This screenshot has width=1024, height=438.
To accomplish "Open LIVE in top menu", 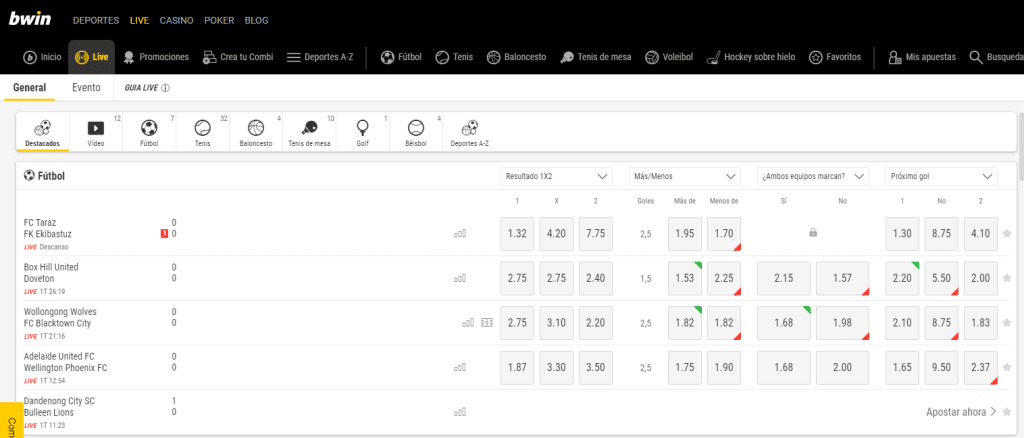I will [x=139, y=20].
